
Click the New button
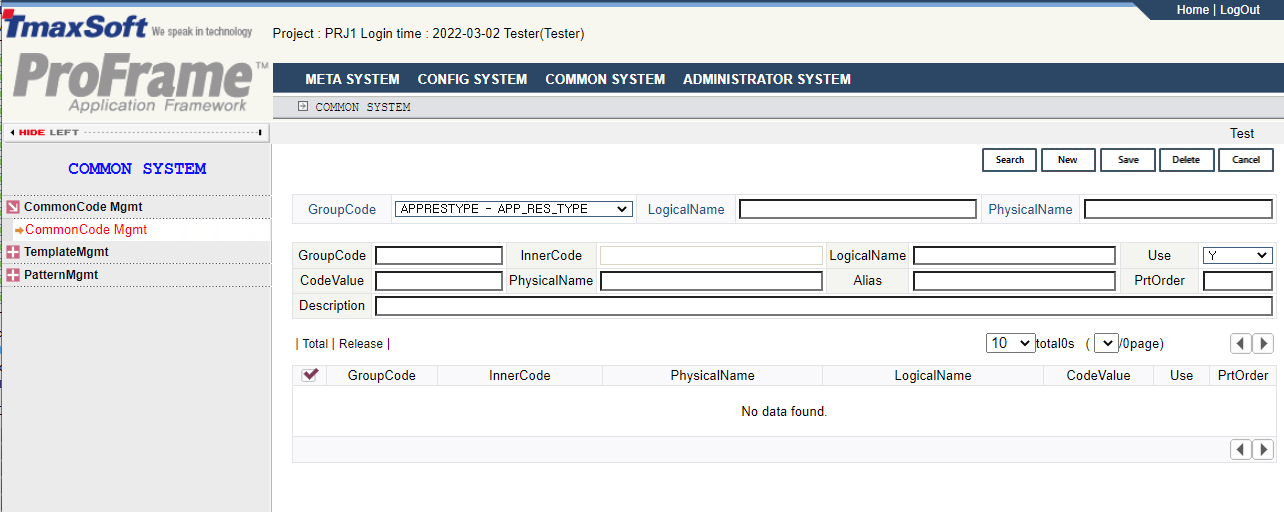1068,160
